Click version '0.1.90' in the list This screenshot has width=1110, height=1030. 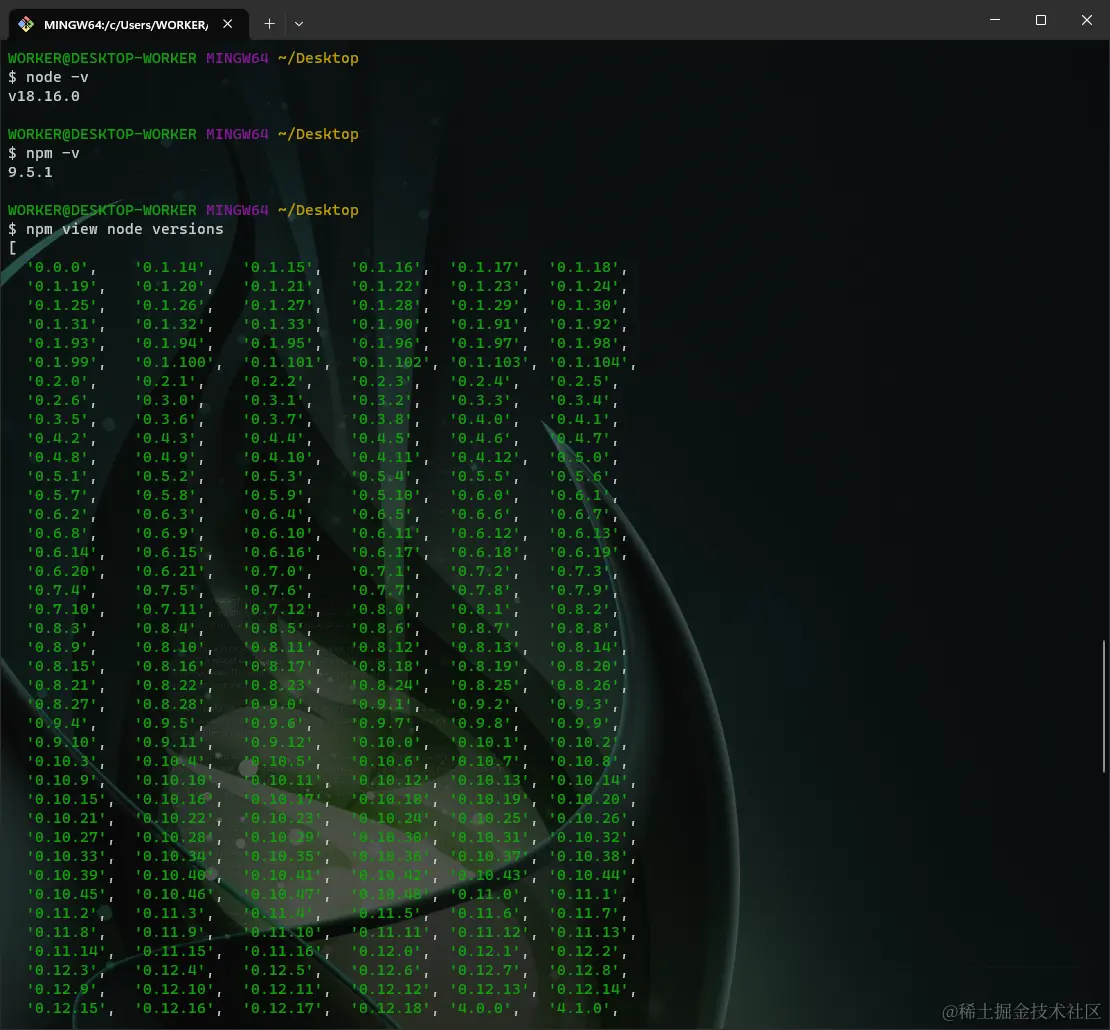point(389,324)
